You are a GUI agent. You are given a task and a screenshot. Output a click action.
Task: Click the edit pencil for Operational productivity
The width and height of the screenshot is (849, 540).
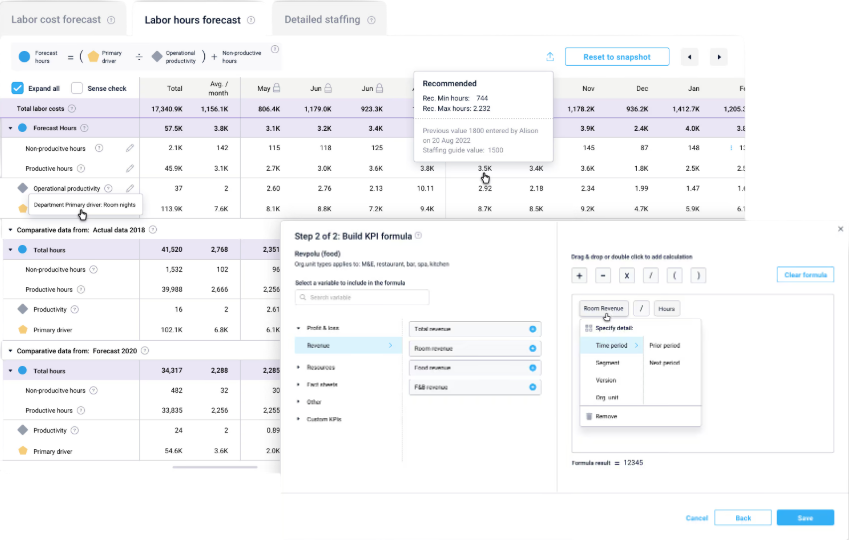coord(130,188)
